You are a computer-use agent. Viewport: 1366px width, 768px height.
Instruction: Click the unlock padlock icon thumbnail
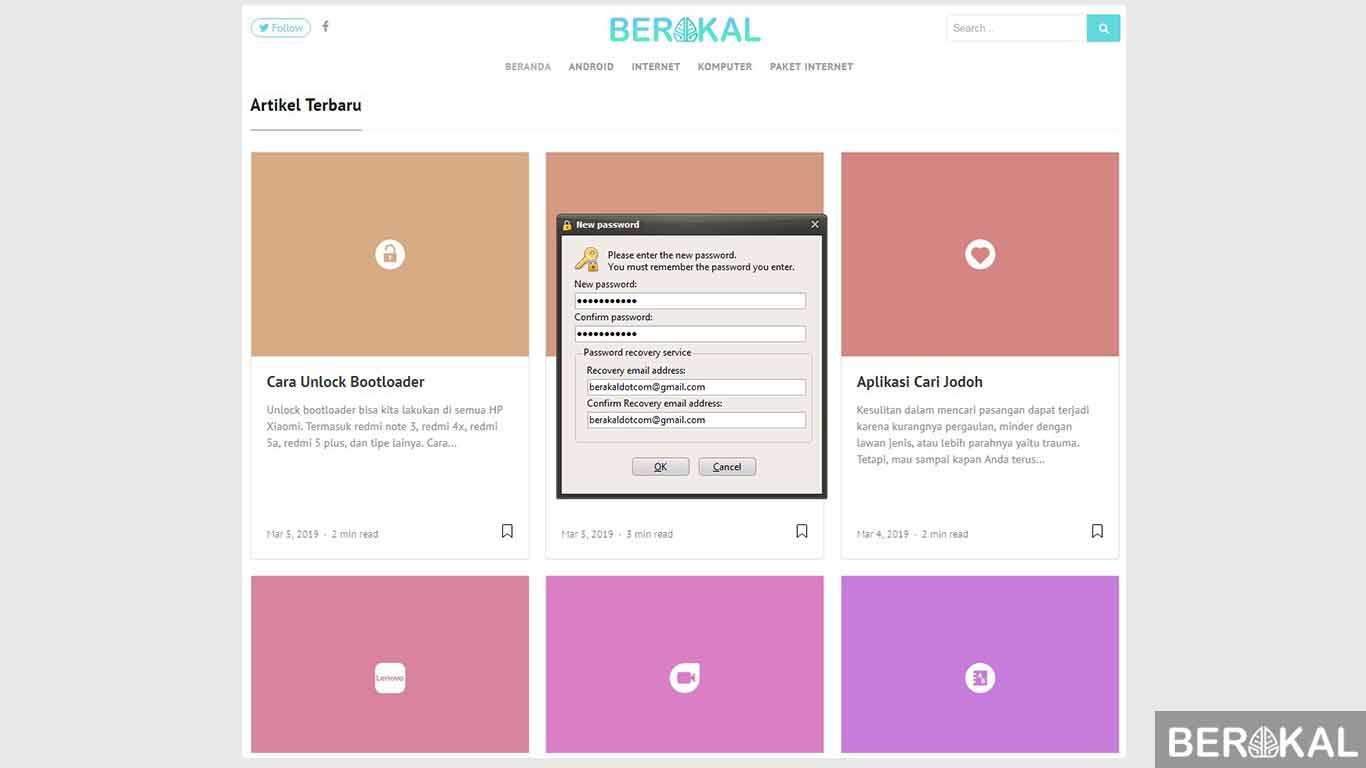point(390,254)
